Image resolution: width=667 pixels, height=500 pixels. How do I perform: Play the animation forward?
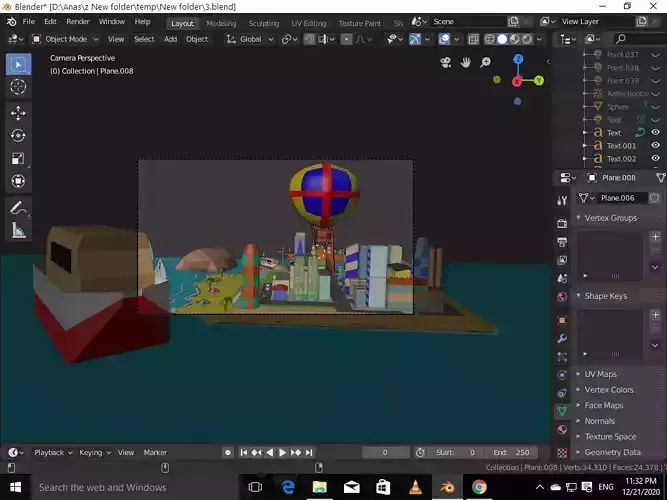282,452
